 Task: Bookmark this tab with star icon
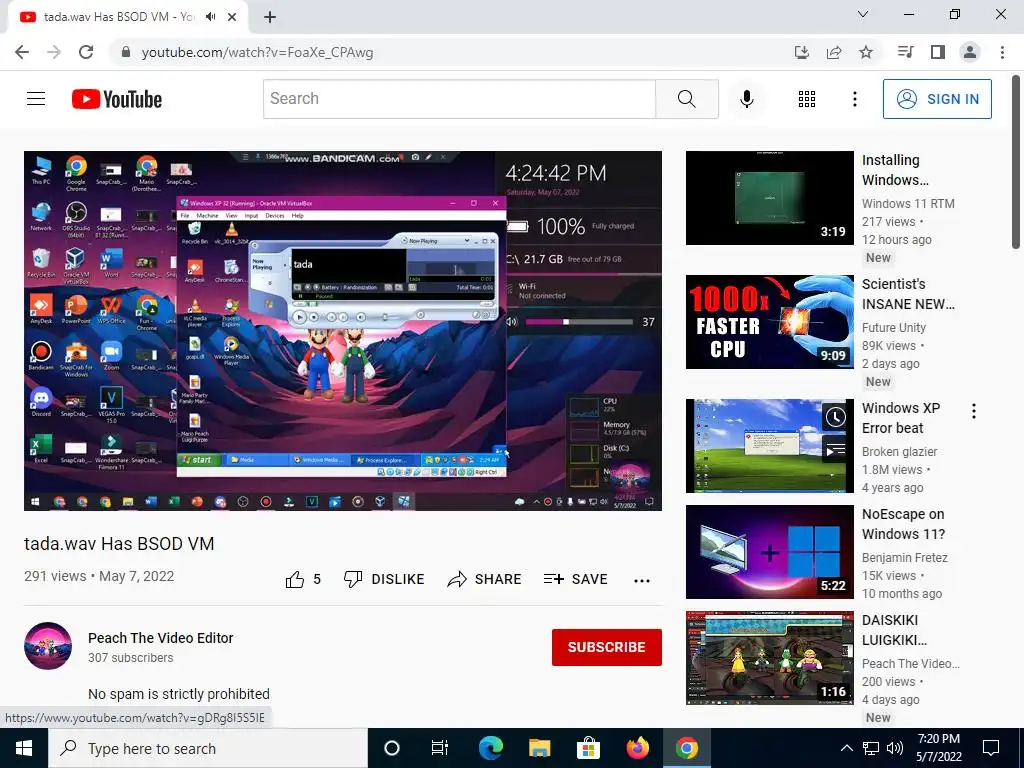865,52
